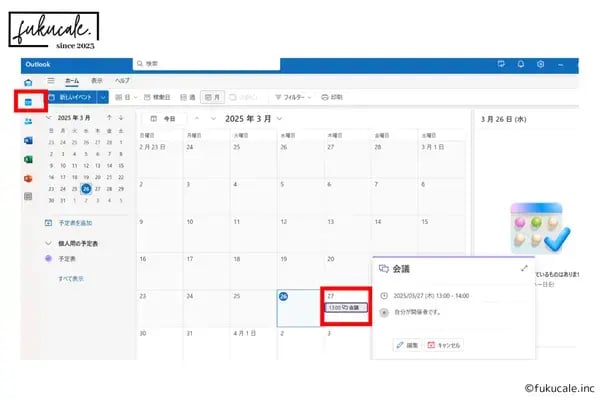Click the Cancel (キャンセル) button in popup
This screenshot has height=400, width=600.
pos(444,345)
